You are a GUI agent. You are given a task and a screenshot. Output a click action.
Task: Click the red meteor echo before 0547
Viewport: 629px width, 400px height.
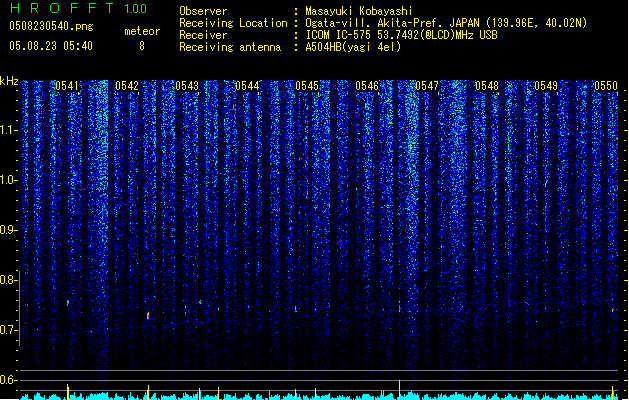click(400, 309)
